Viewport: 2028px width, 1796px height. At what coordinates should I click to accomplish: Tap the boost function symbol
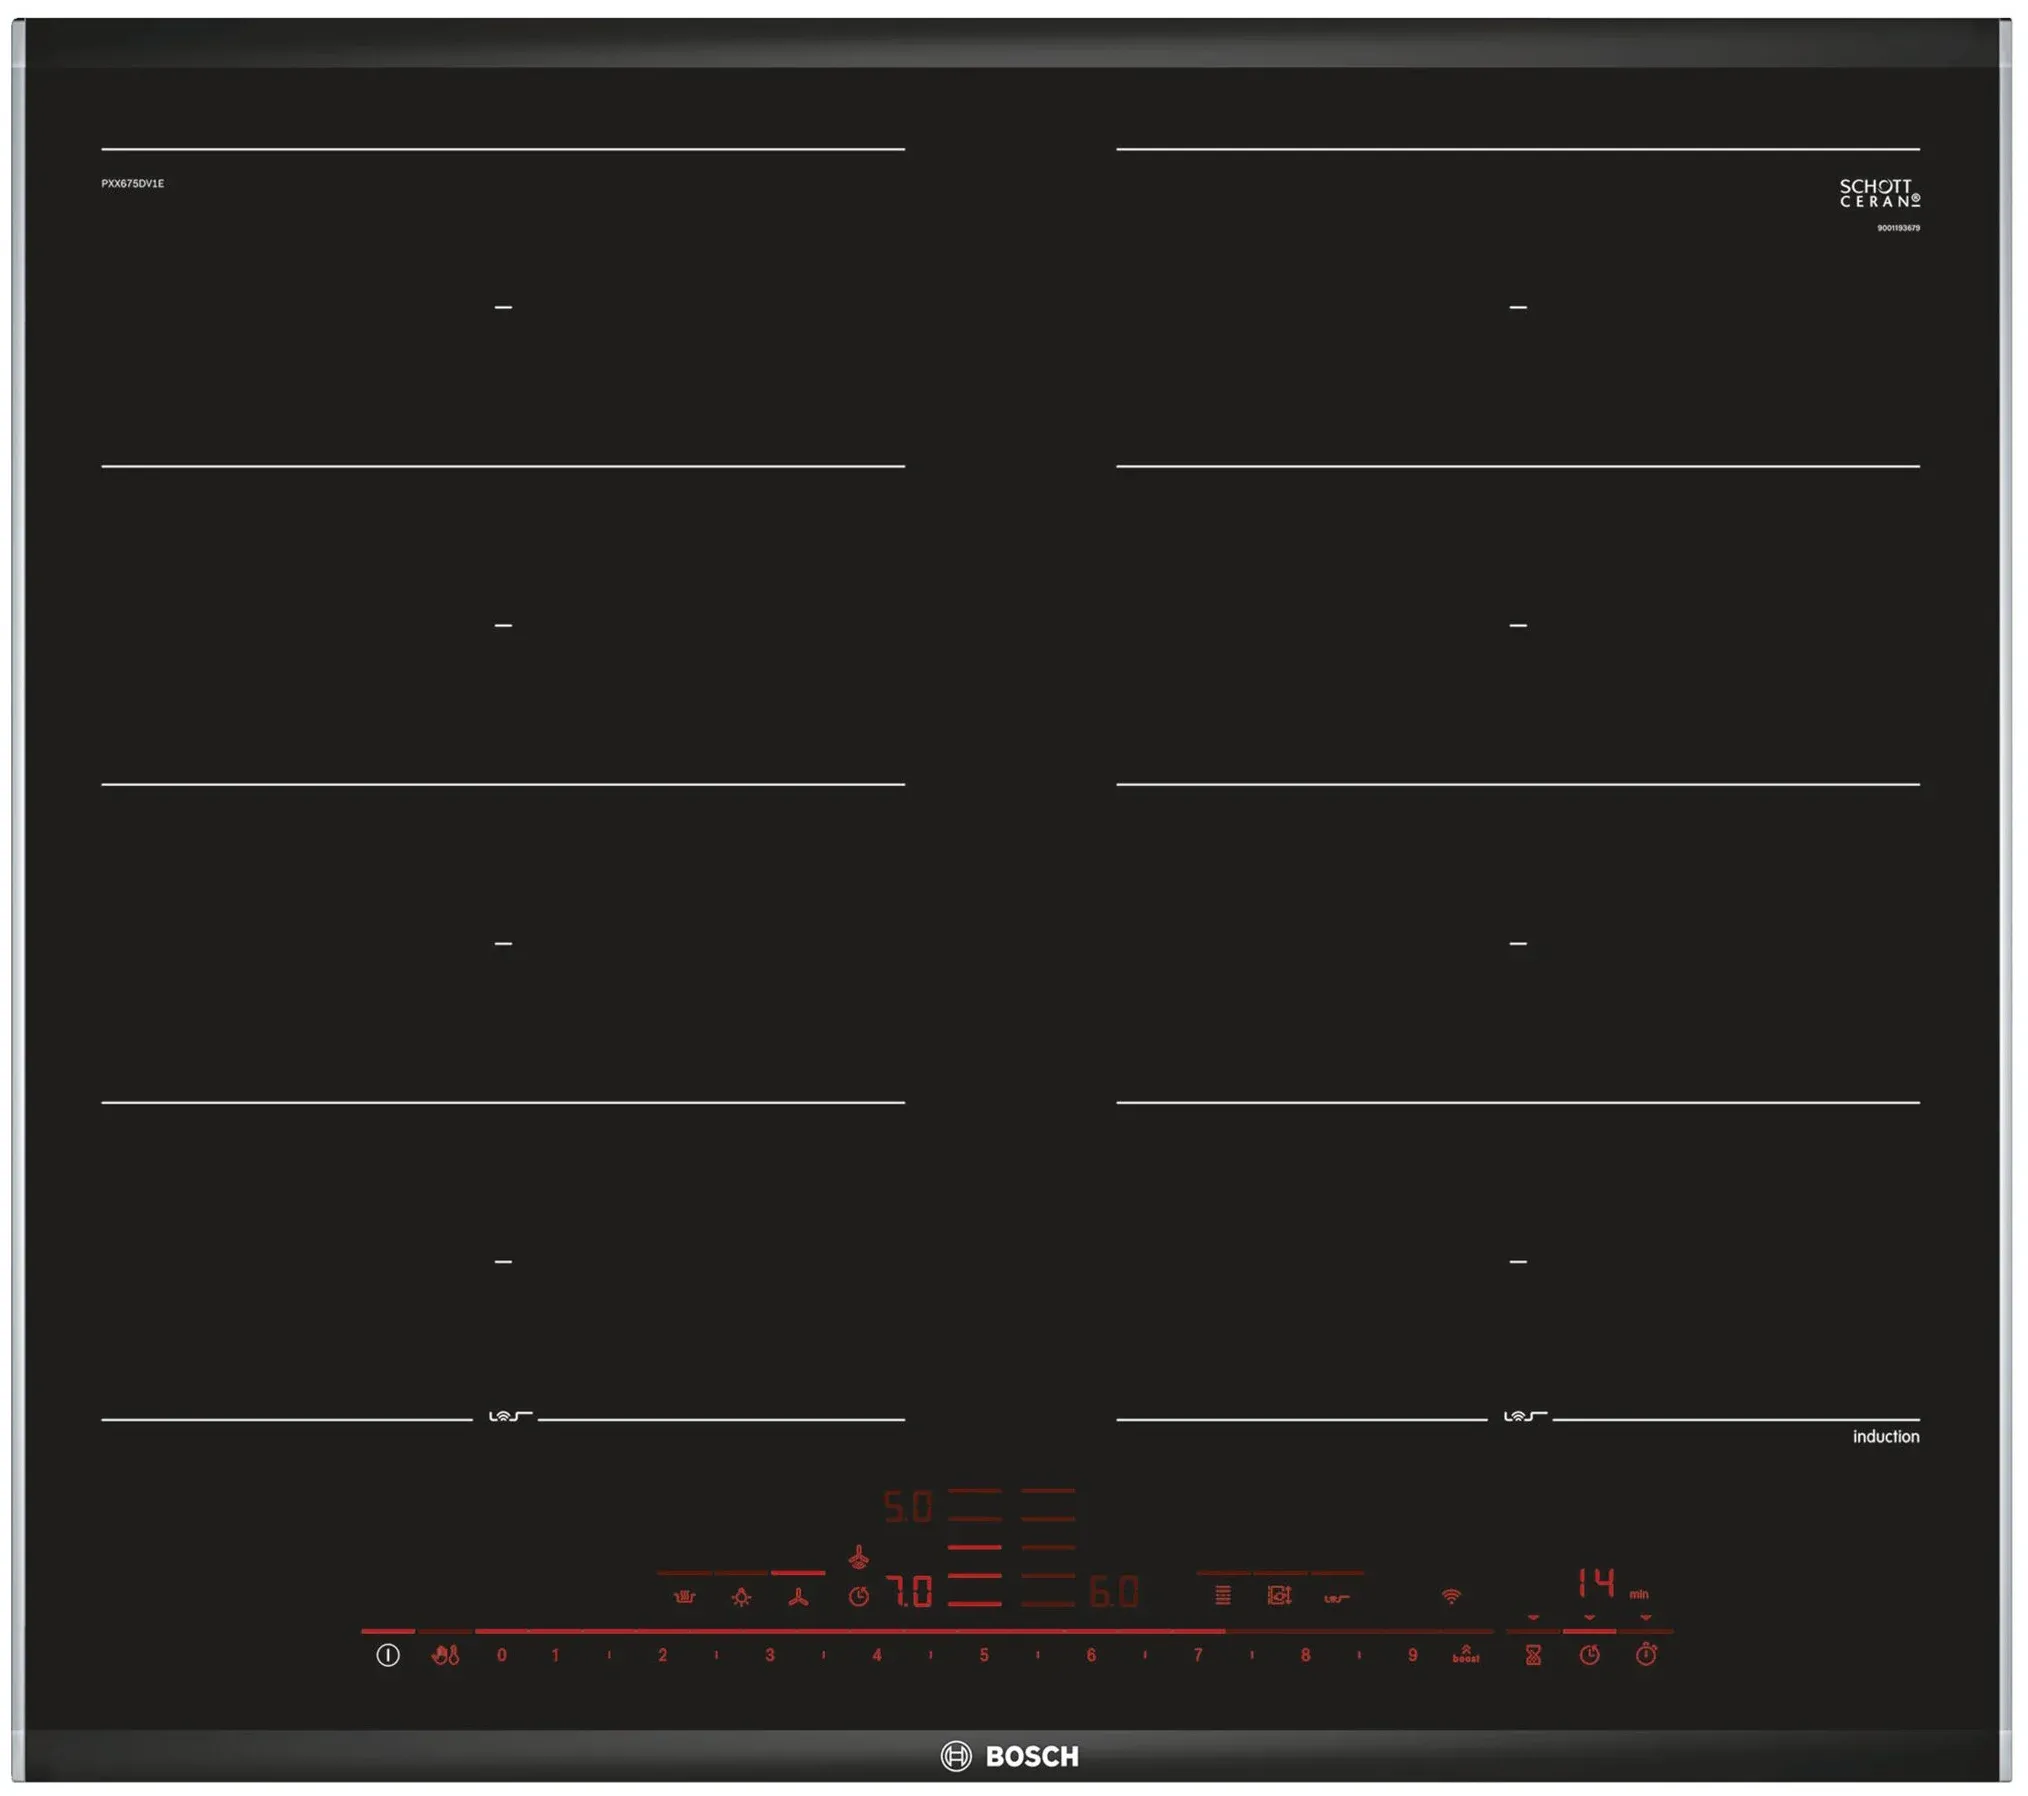click(1466, 1654)
